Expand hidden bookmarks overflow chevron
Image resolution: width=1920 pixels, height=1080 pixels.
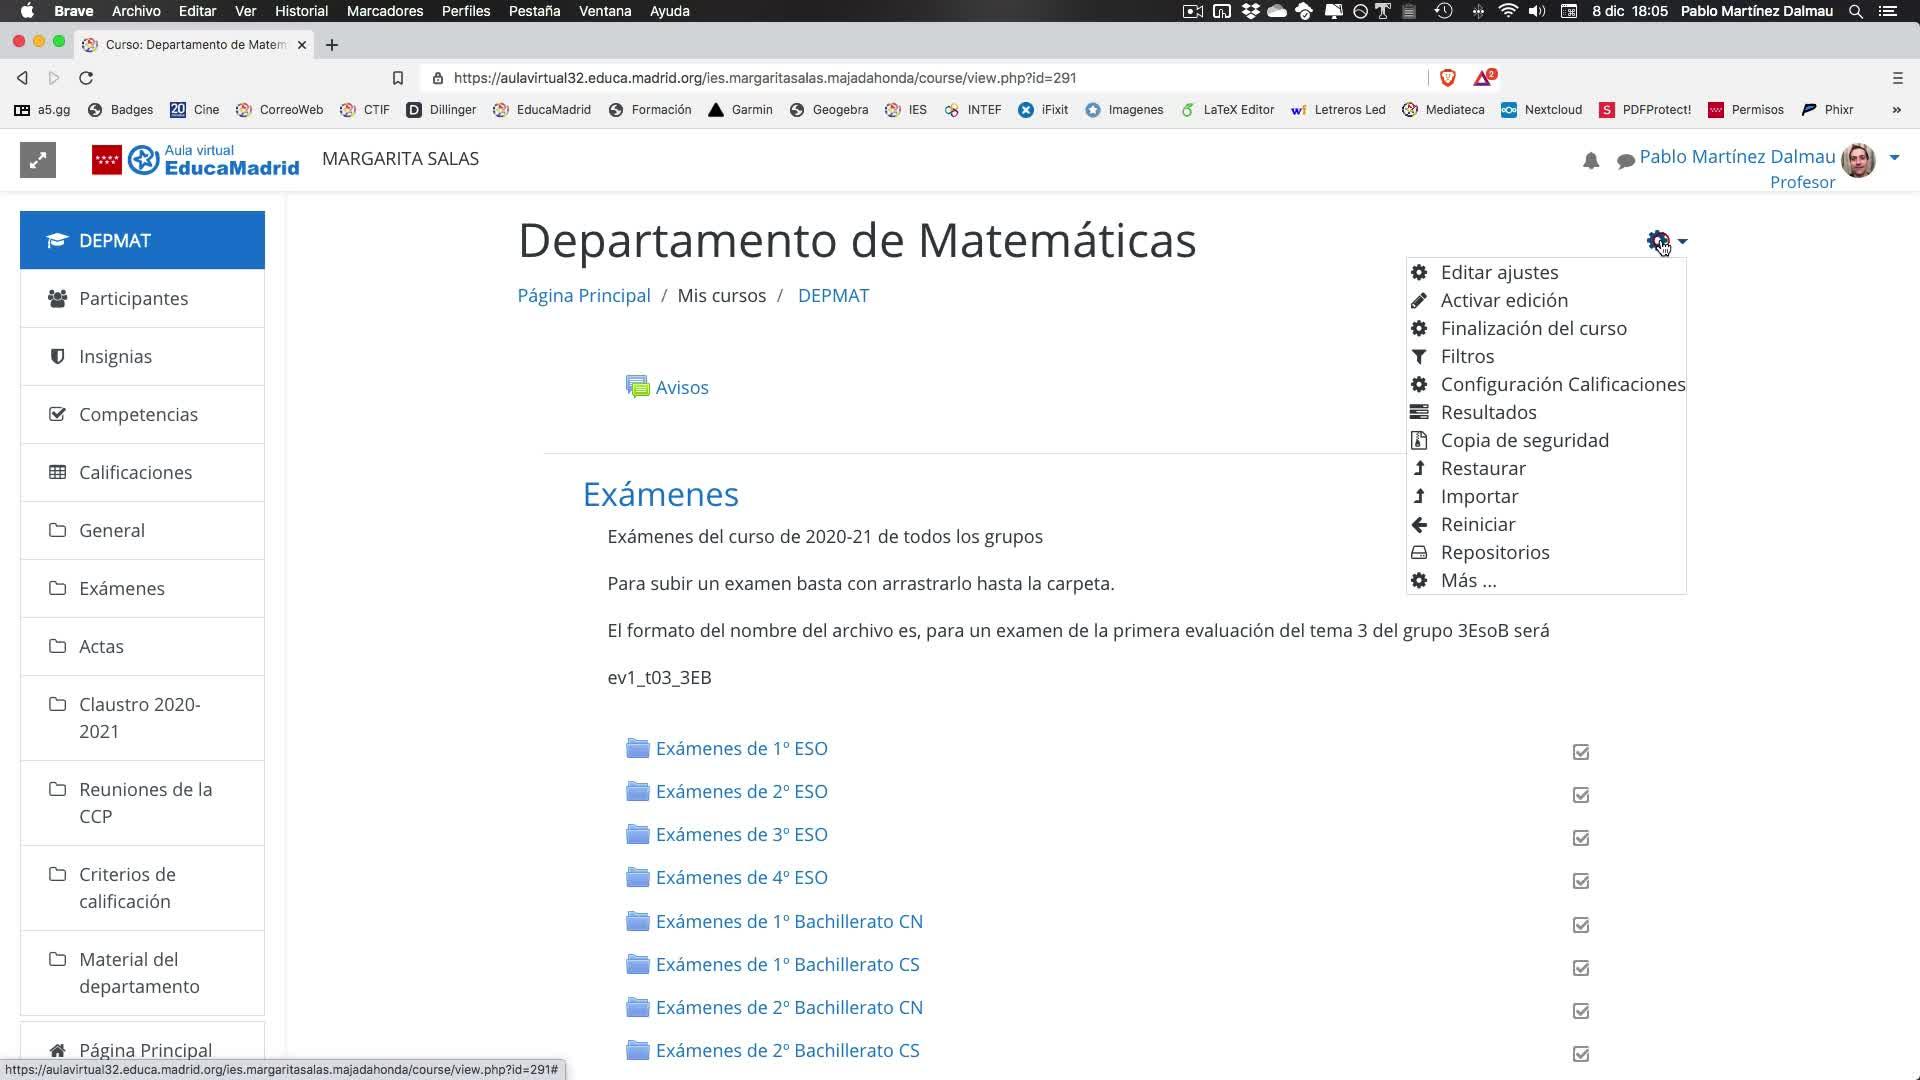1896,110
